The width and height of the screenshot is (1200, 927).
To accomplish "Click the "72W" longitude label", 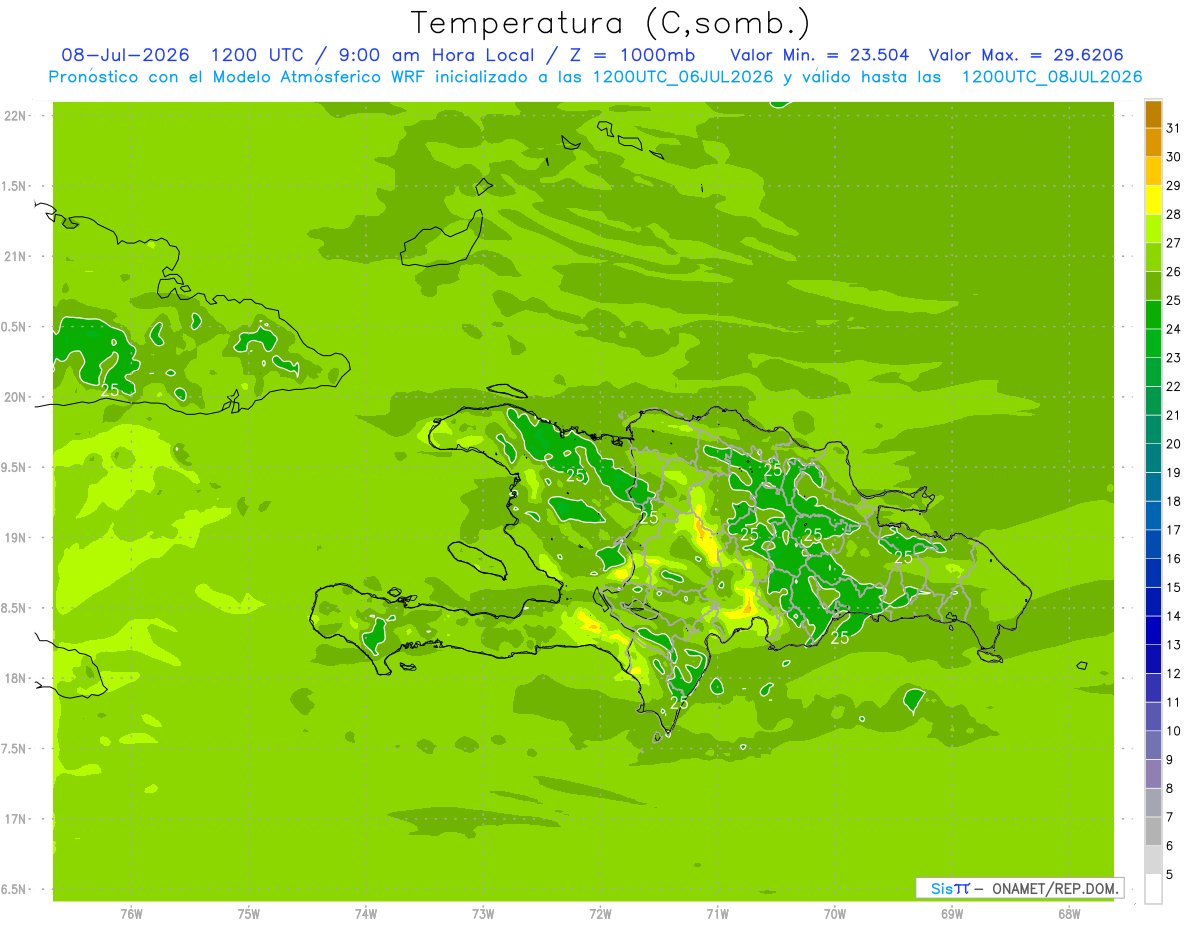I will (600, 913).
